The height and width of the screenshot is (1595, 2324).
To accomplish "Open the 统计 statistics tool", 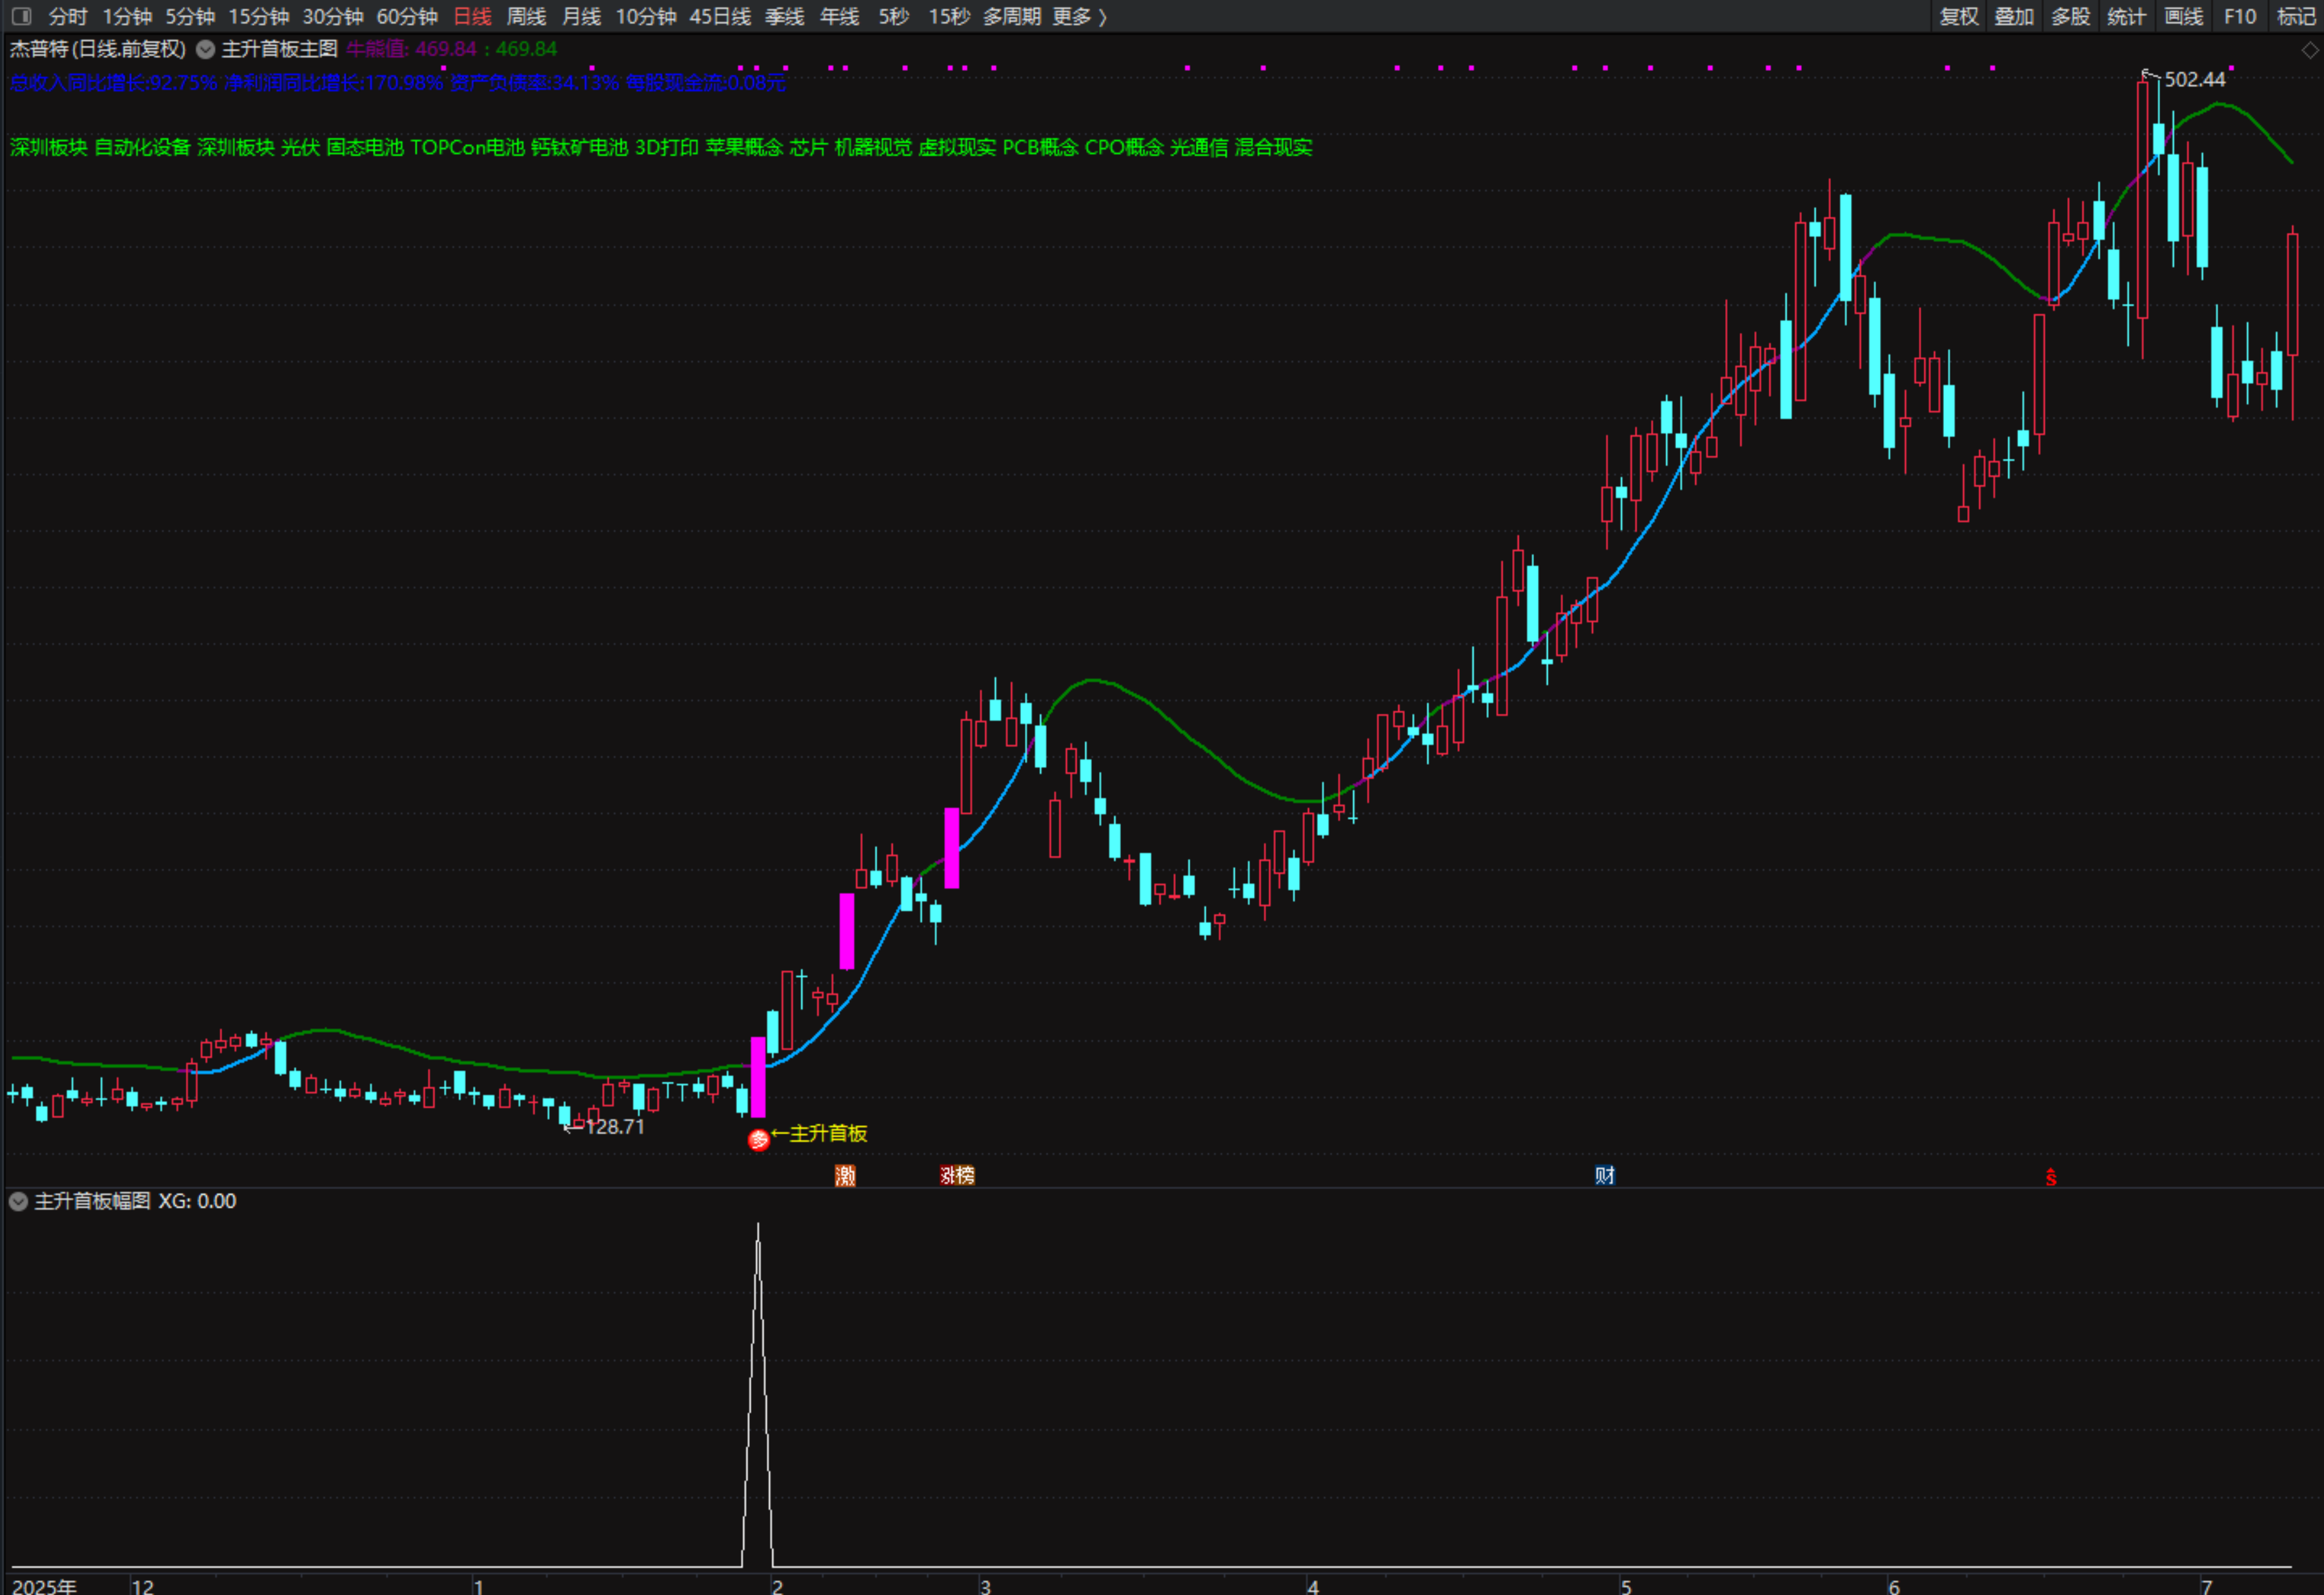I will pos(2126,16).
